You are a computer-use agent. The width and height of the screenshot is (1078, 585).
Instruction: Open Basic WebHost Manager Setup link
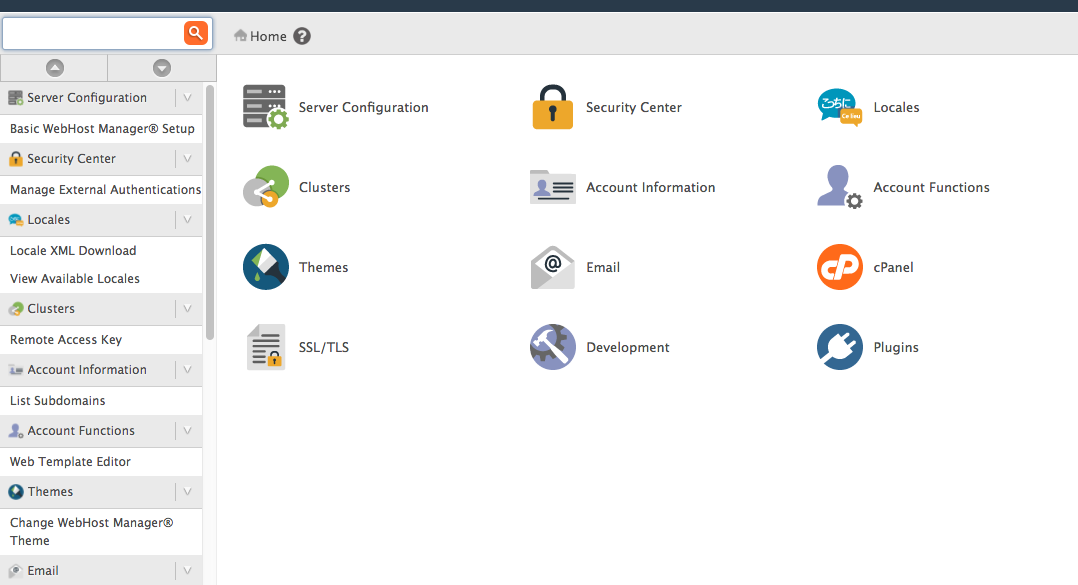[102, 129]
